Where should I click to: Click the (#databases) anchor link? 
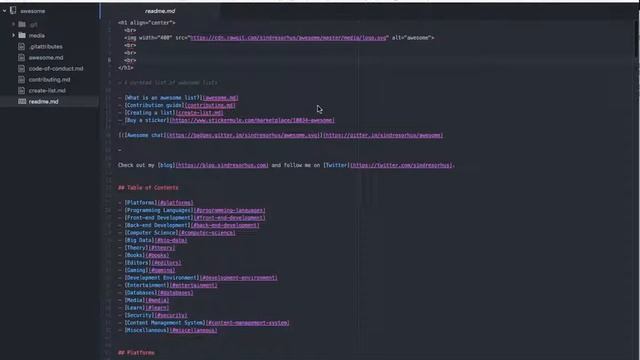(x=175, y=293)
